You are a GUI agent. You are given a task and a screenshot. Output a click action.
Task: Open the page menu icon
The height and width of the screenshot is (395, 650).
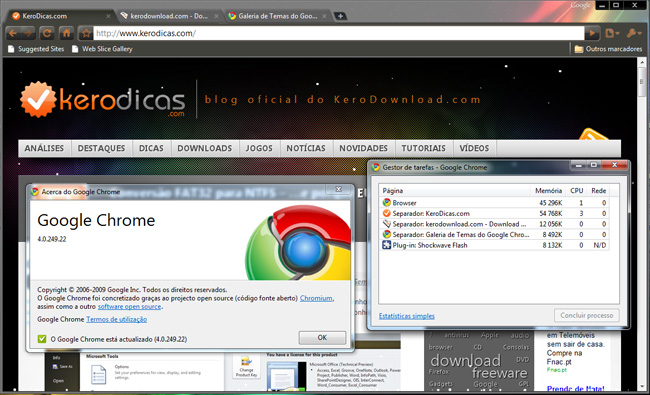coord(612,33)
